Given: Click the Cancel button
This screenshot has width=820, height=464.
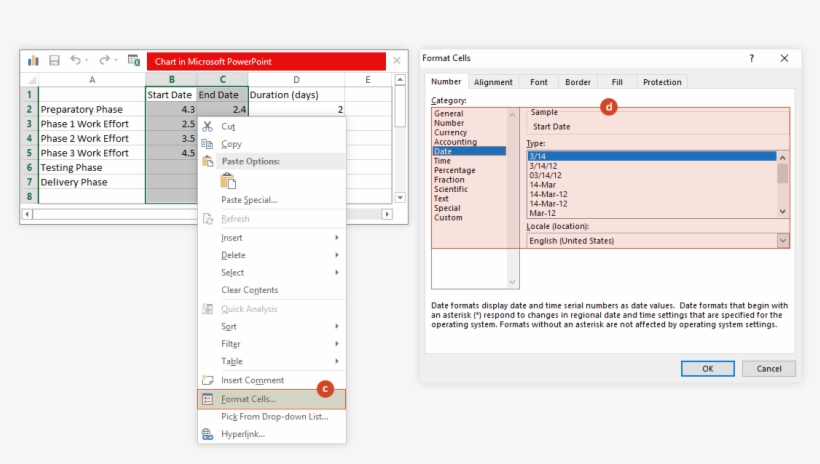Looking at the screenshot, I should pyautogui.click(x=768, y=369).
